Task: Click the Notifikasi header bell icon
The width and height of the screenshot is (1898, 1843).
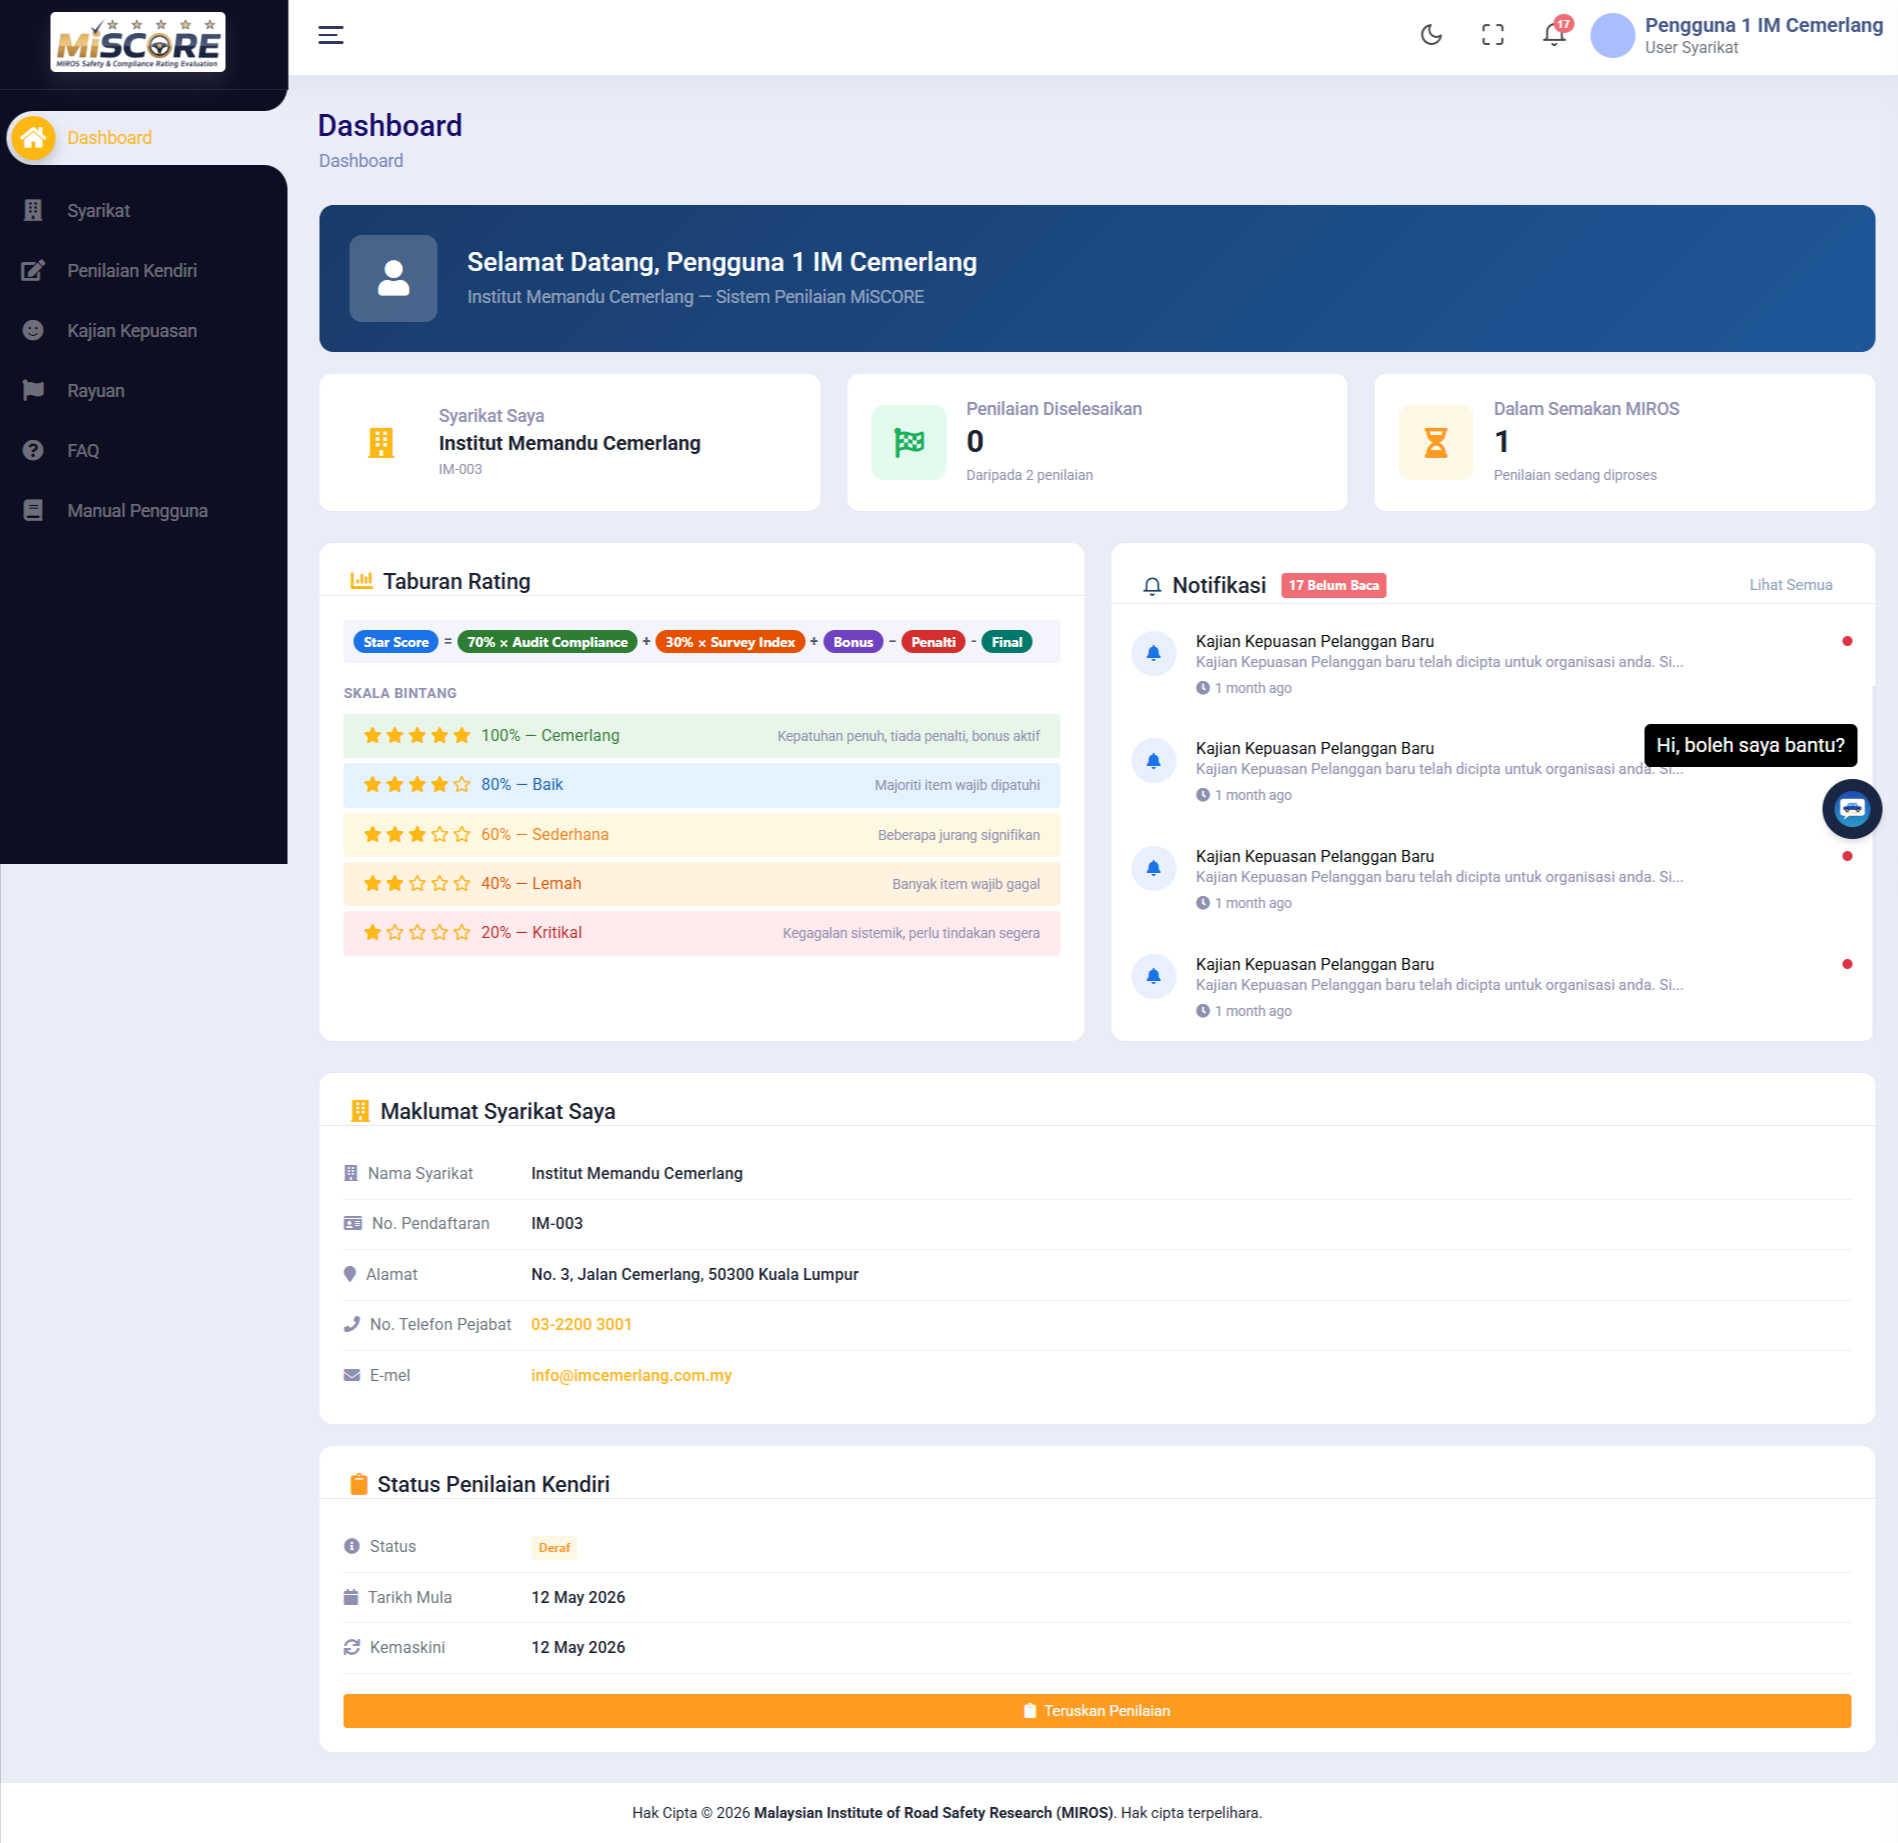Action: click(1152, 586)
